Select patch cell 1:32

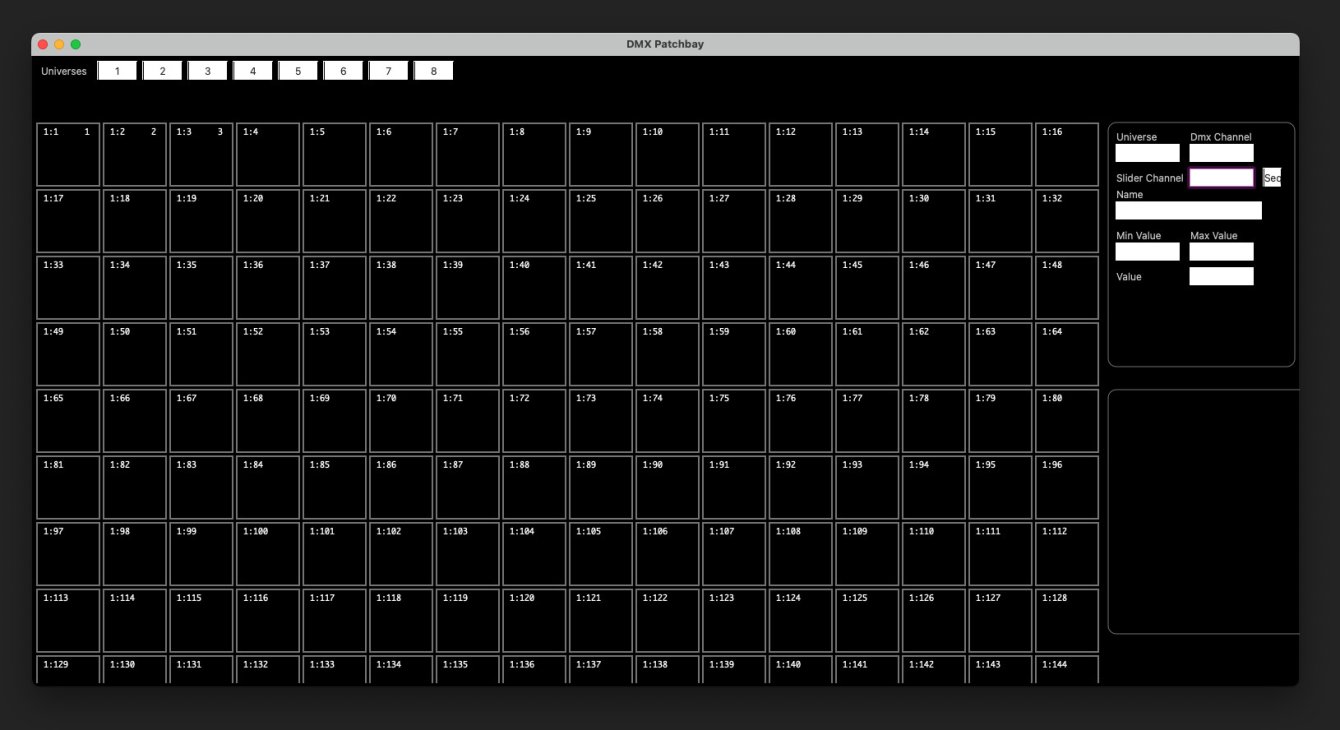[1067, 221]
